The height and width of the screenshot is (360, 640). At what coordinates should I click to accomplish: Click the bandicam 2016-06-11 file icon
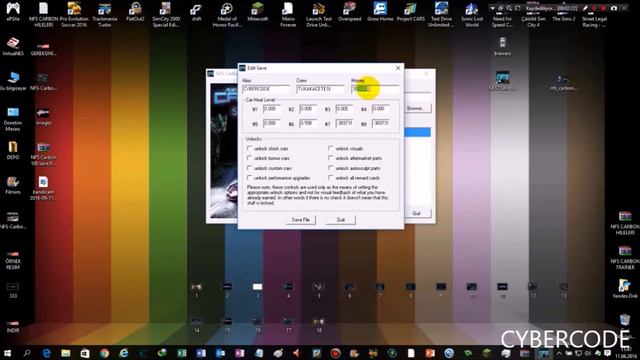(x=43, y=188)
